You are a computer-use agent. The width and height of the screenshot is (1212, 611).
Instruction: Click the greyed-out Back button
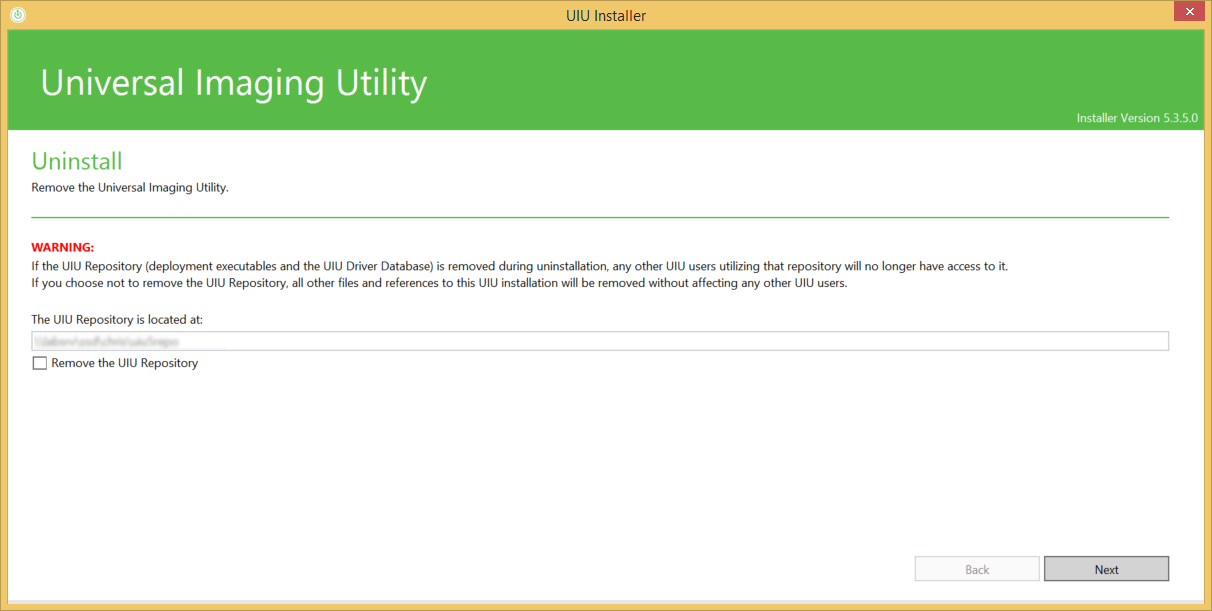(977, 569)
